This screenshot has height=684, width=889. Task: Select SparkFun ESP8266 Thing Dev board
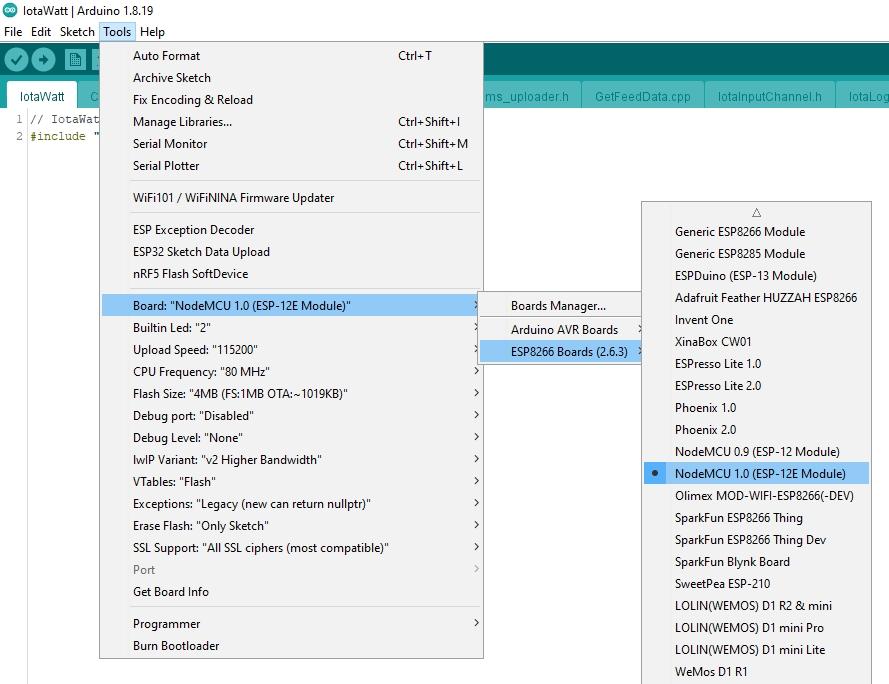tap(756, 540)
